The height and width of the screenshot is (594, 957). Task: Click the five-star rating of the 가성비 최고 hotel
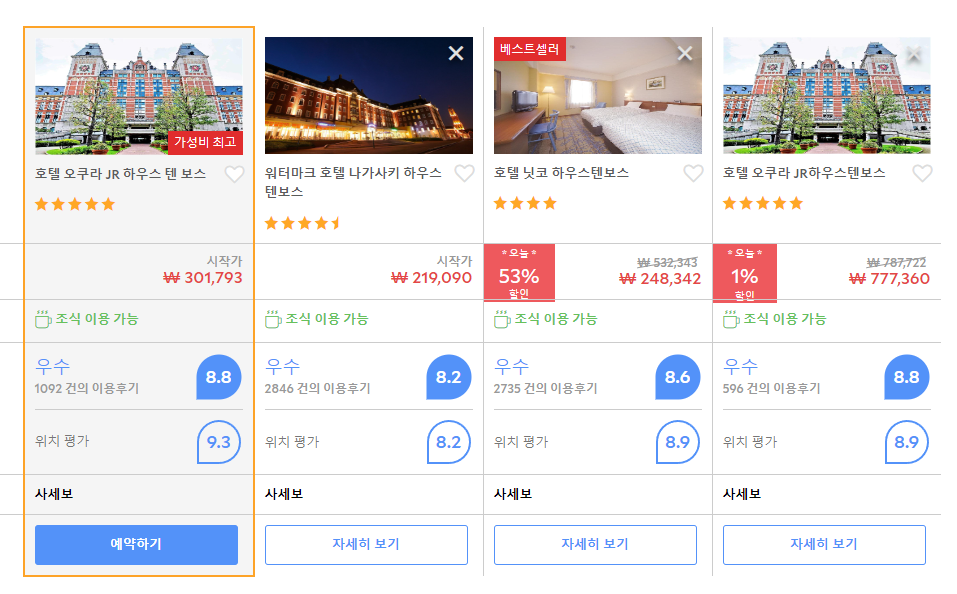click(75, 204)
